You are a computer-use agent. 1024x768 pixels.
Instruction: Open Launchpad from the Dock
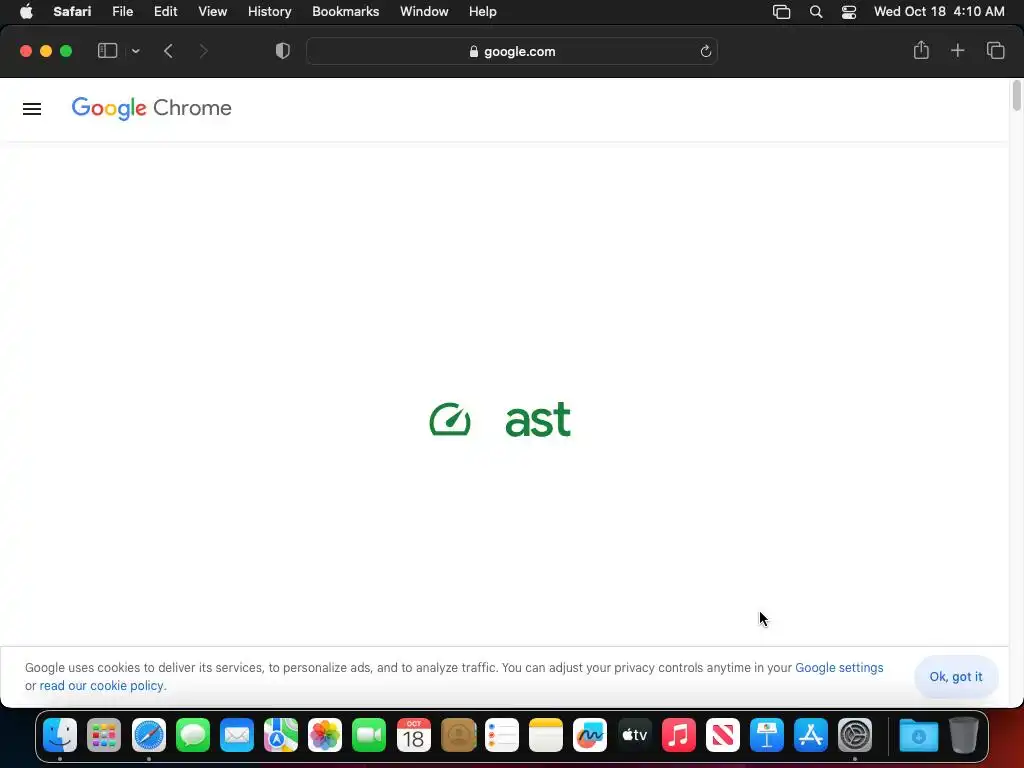point(104,735)
